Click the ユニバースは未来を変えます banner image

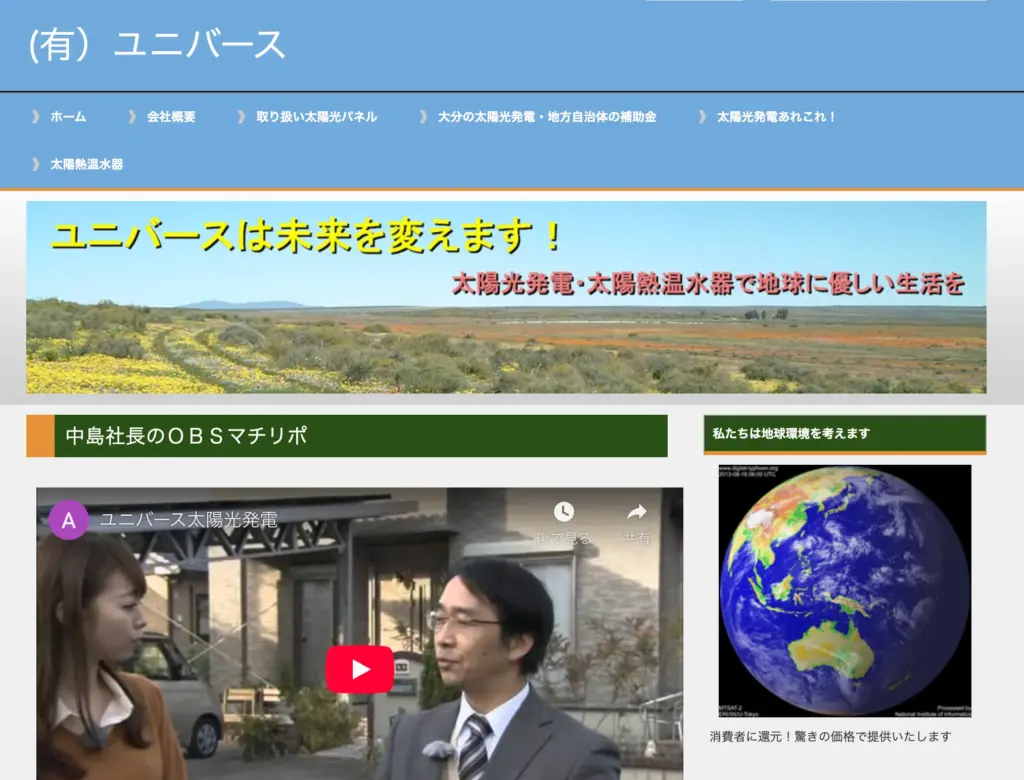click(506, 297)
